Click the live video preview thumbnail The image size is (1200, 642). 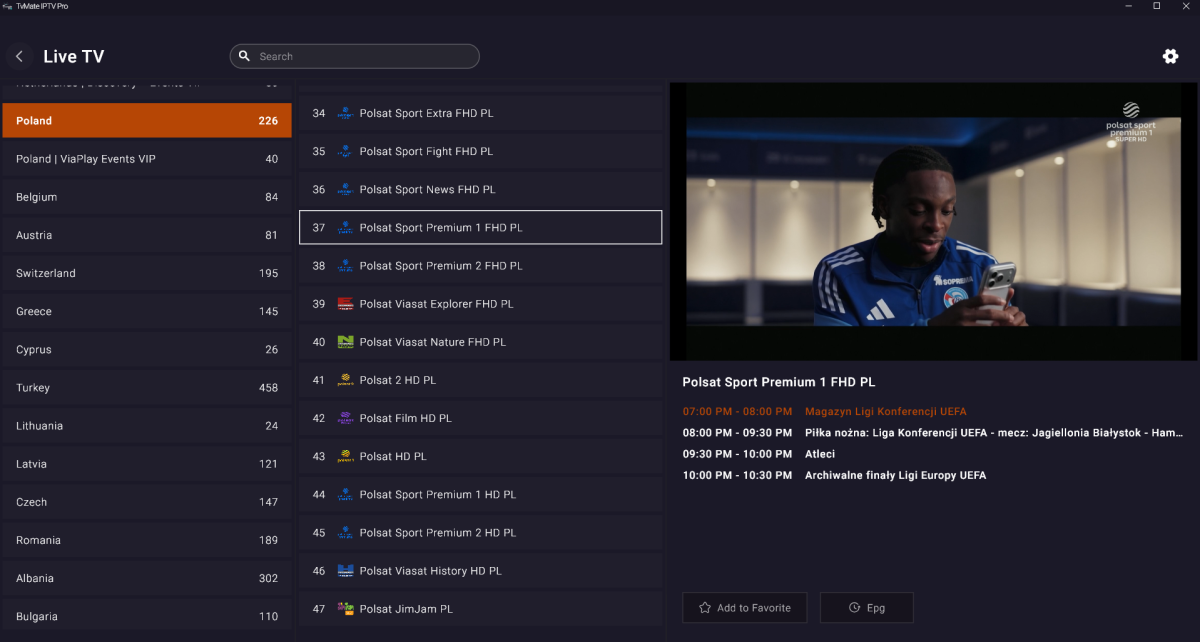tap(933, 221)
